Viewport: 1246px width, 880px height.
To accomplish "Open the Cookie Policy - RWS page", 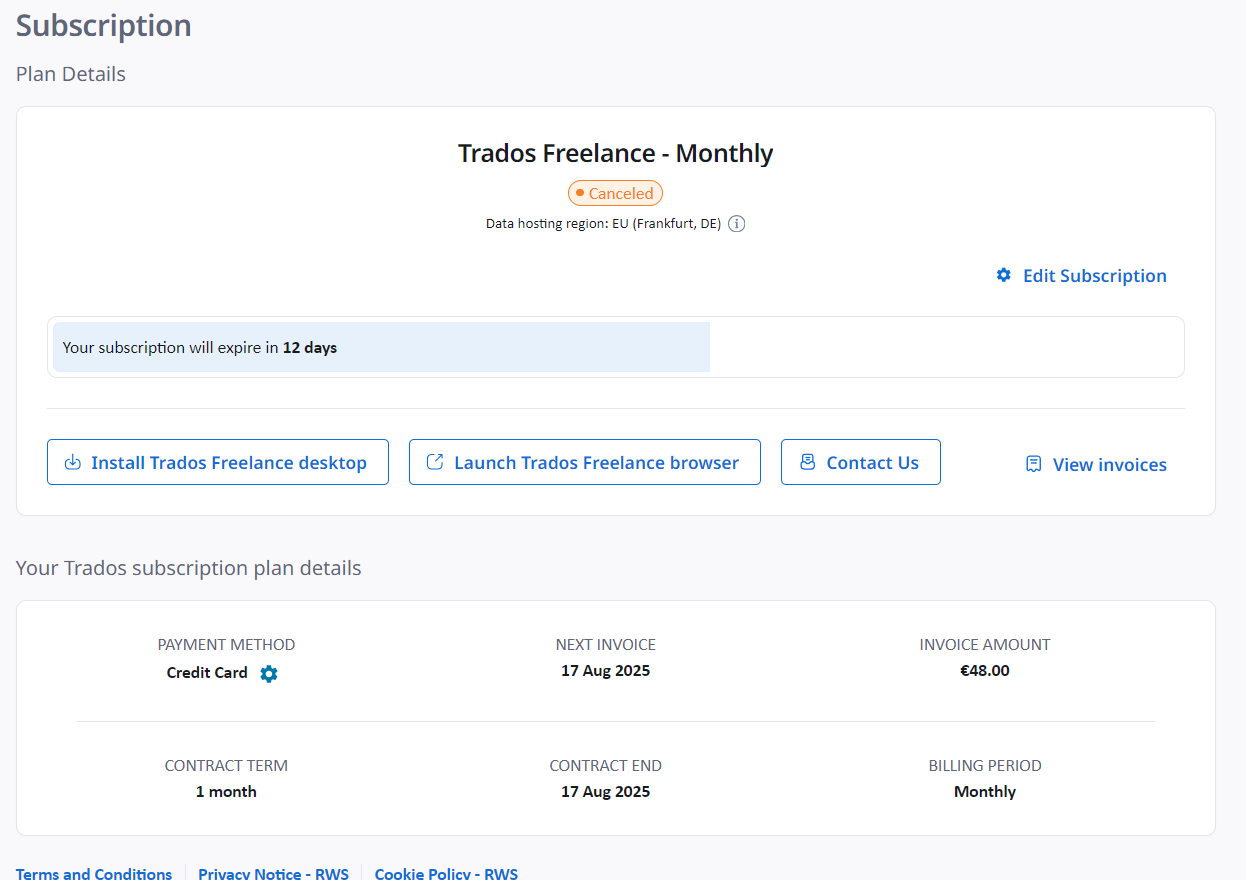I will pyautogui.click(x=446, y=873).
